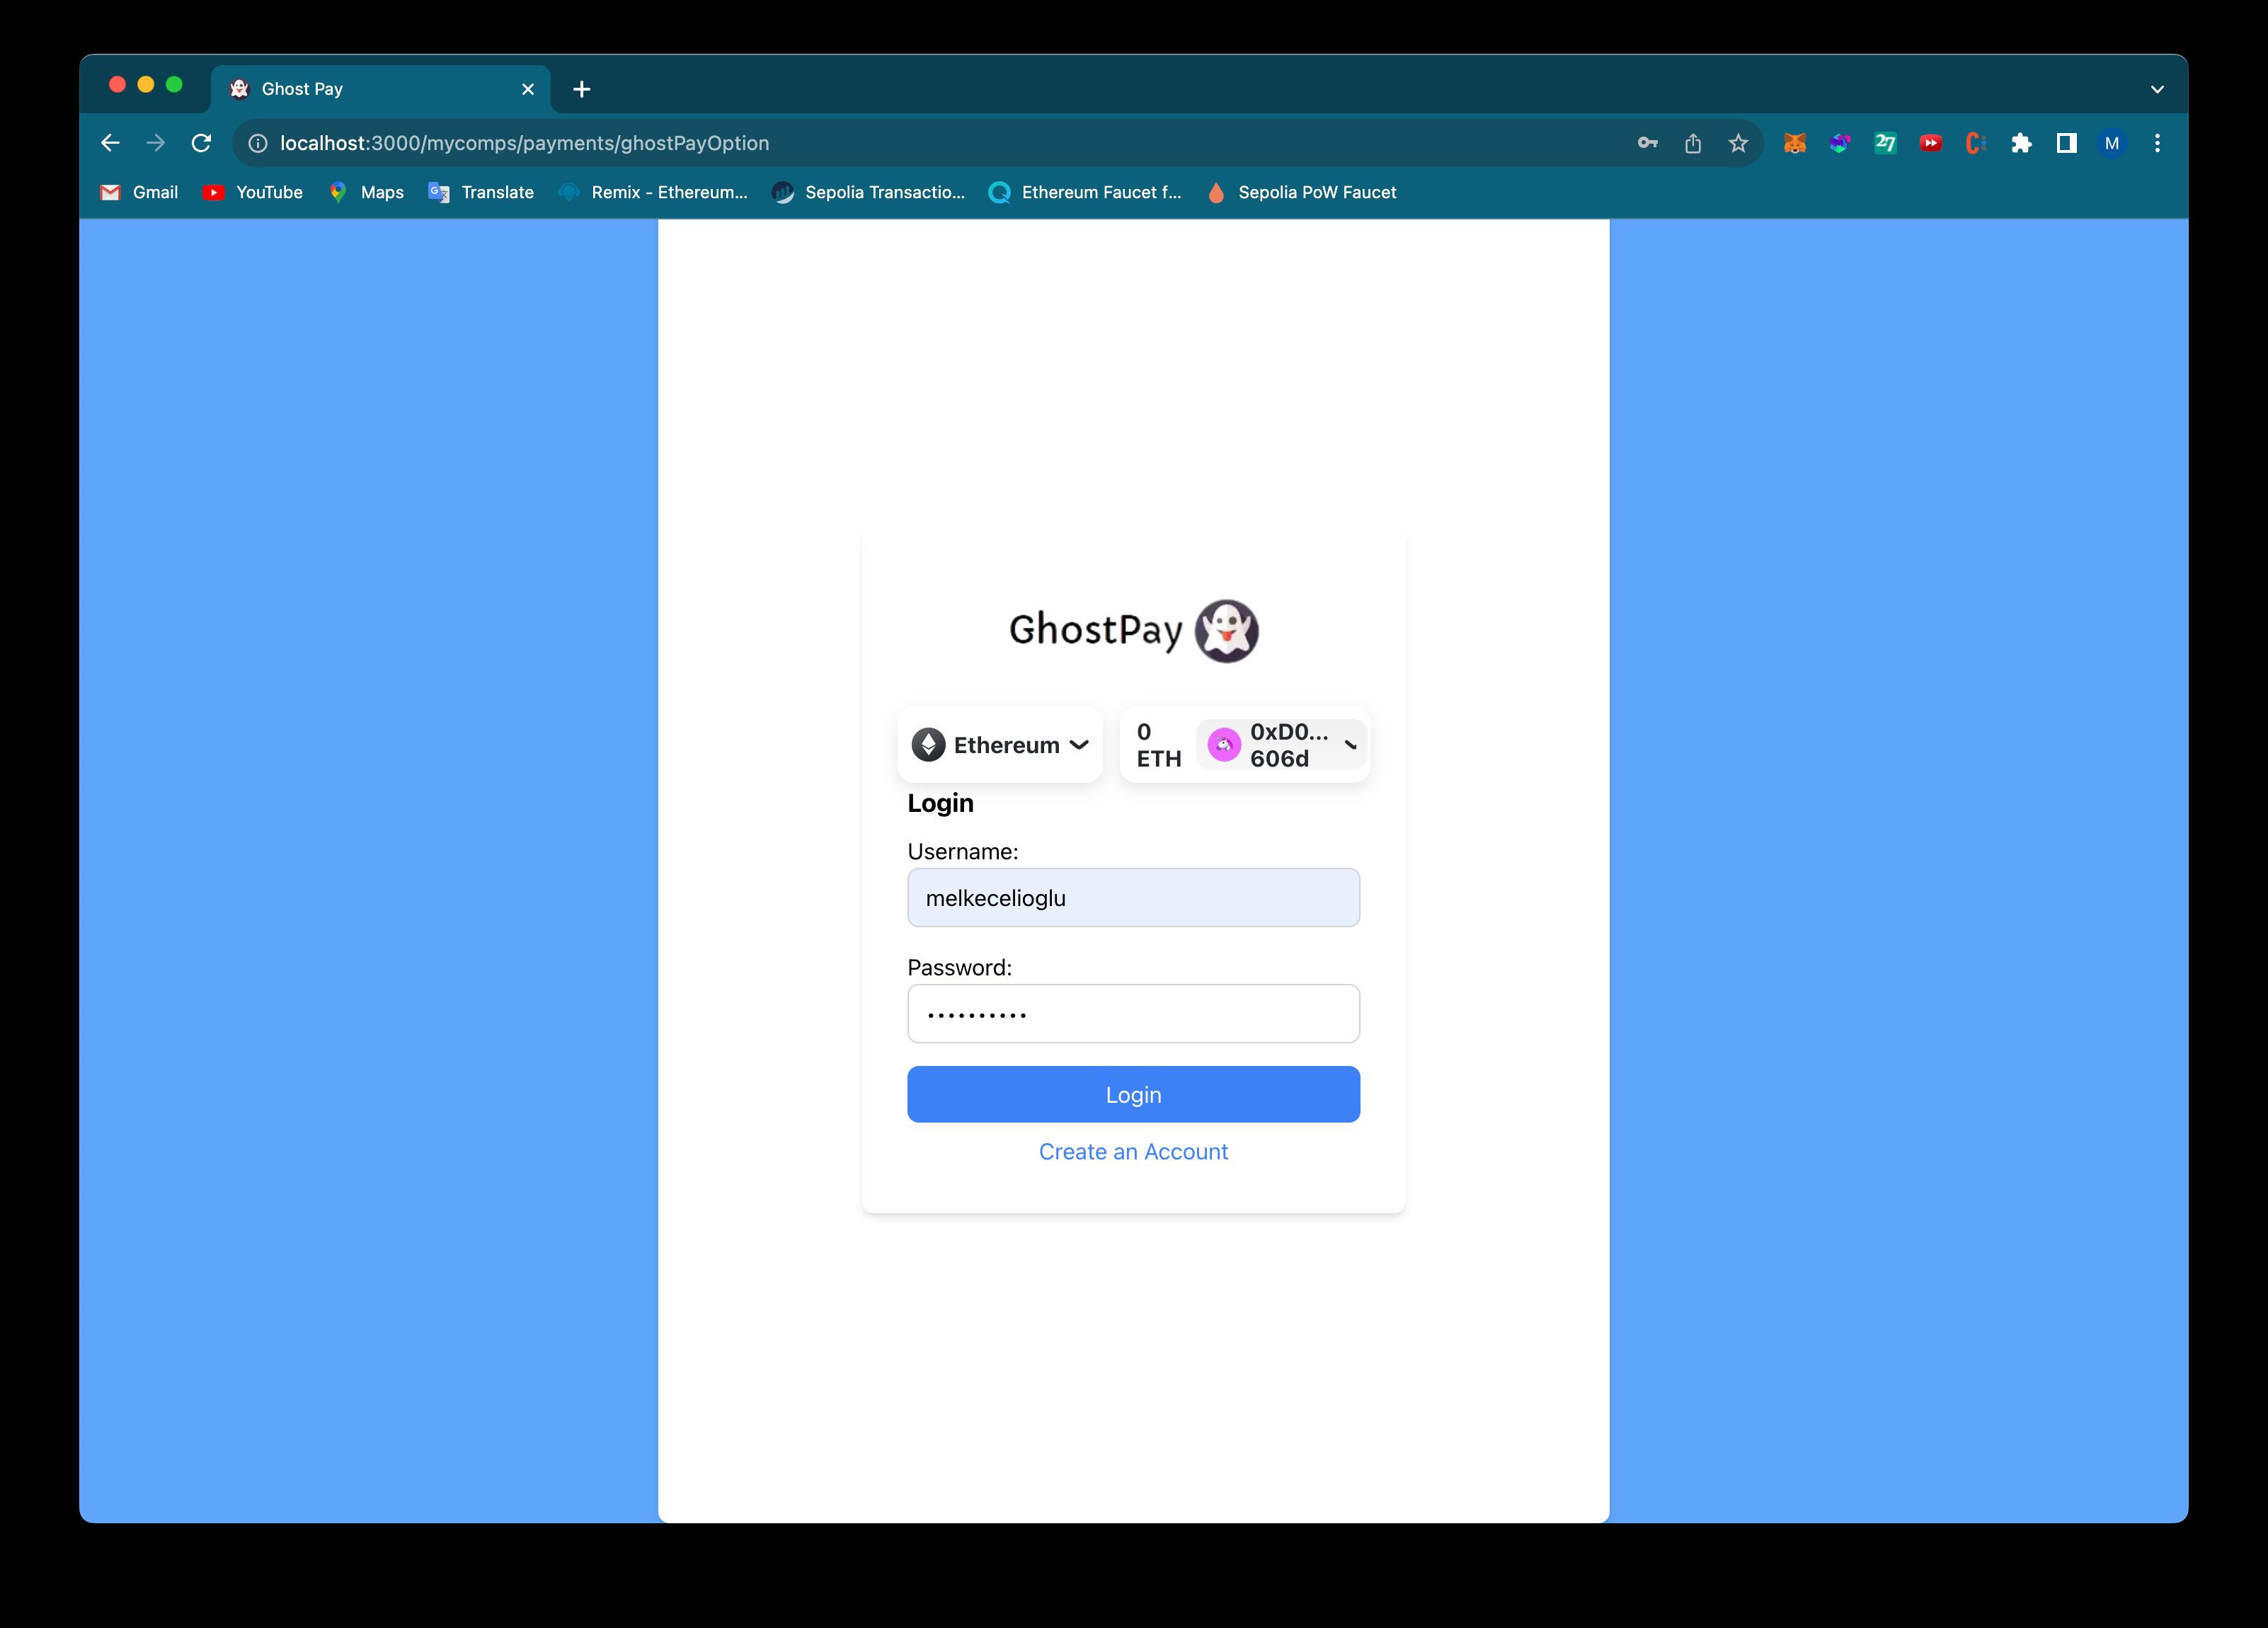Select the Username input field

pos(1133,898)
